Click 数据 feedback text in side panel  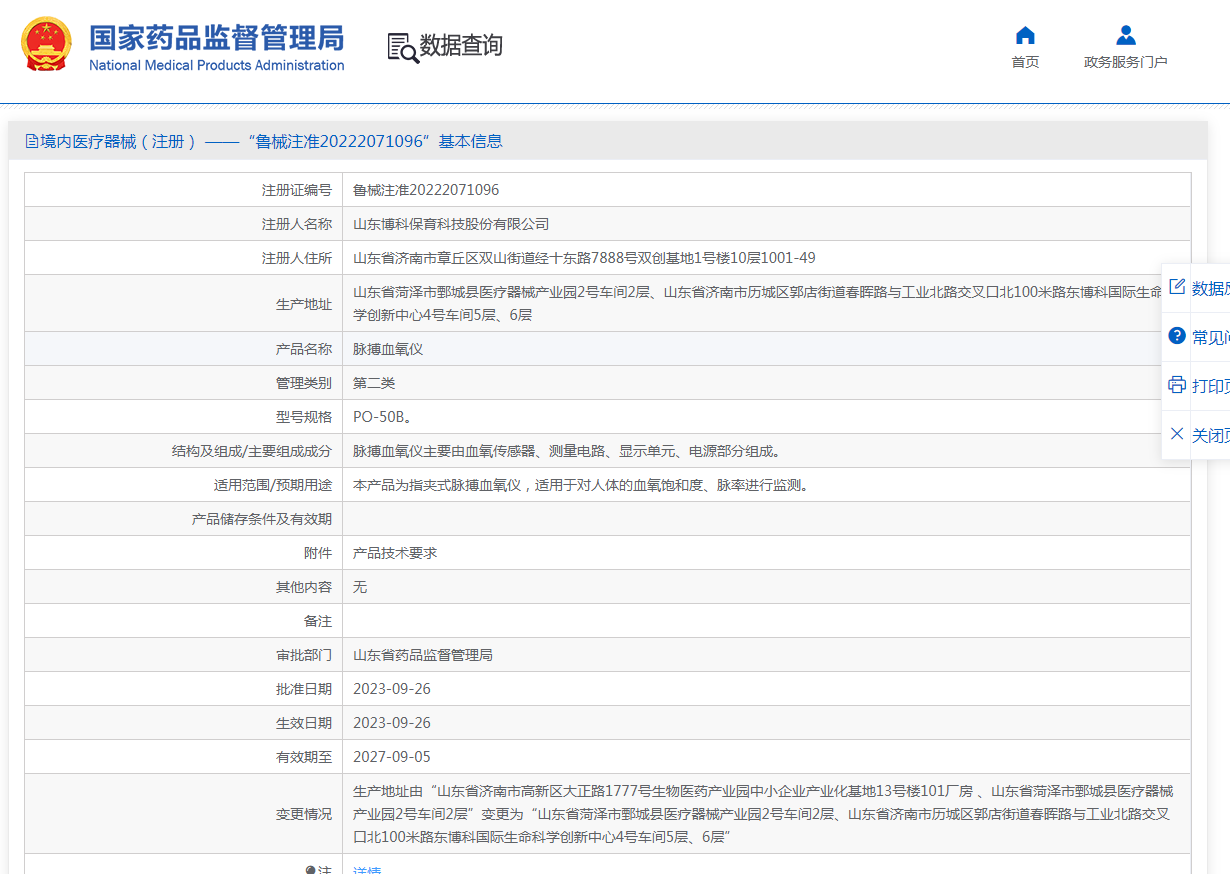tap(1211, 288)
